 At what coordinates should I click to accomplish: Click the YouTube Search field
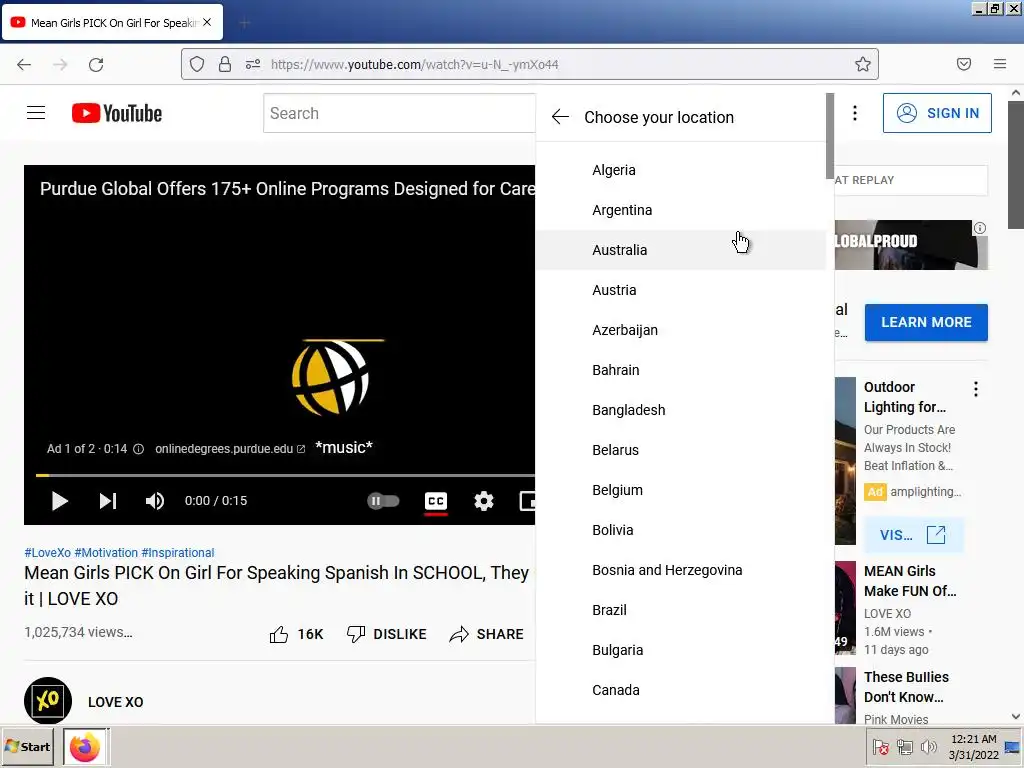coord(399,113)
